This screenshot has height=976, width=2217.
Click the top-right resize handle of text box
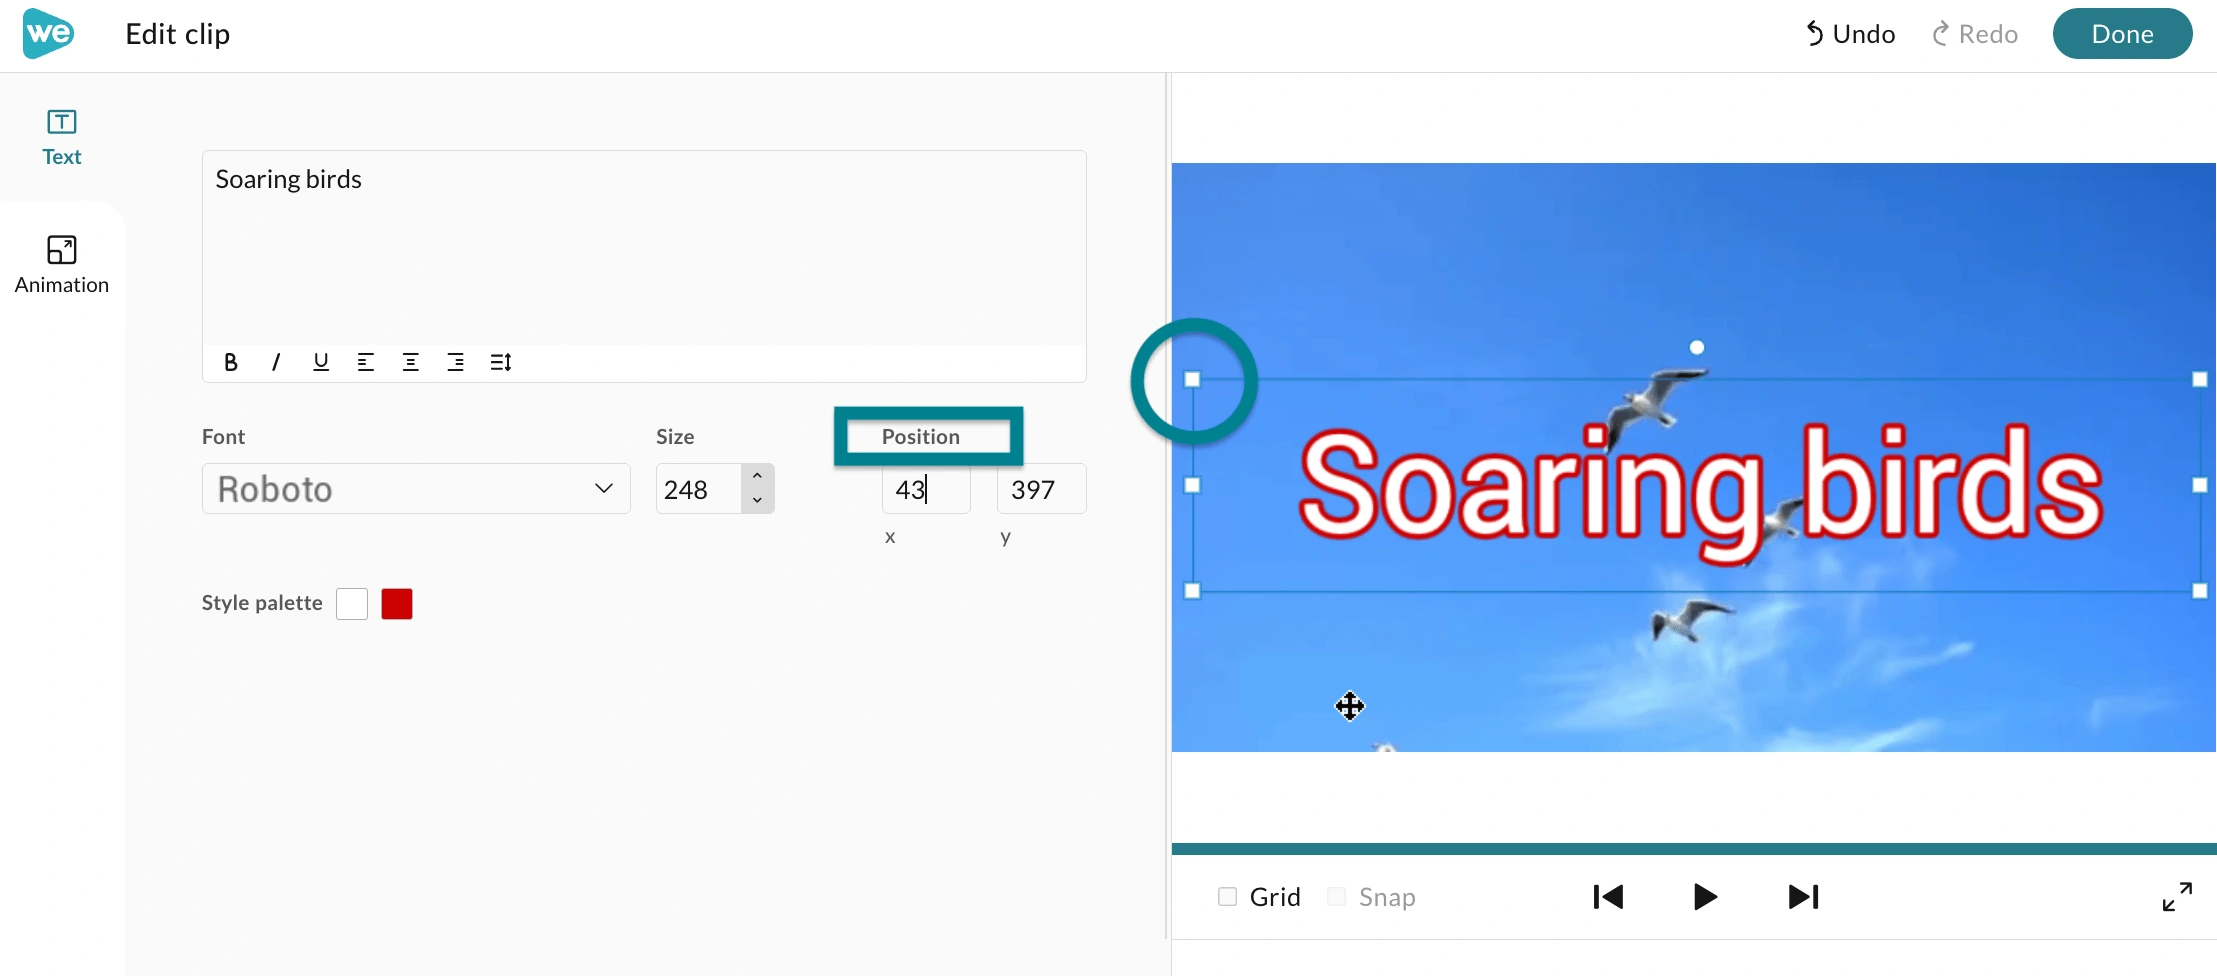(2200, 380)
